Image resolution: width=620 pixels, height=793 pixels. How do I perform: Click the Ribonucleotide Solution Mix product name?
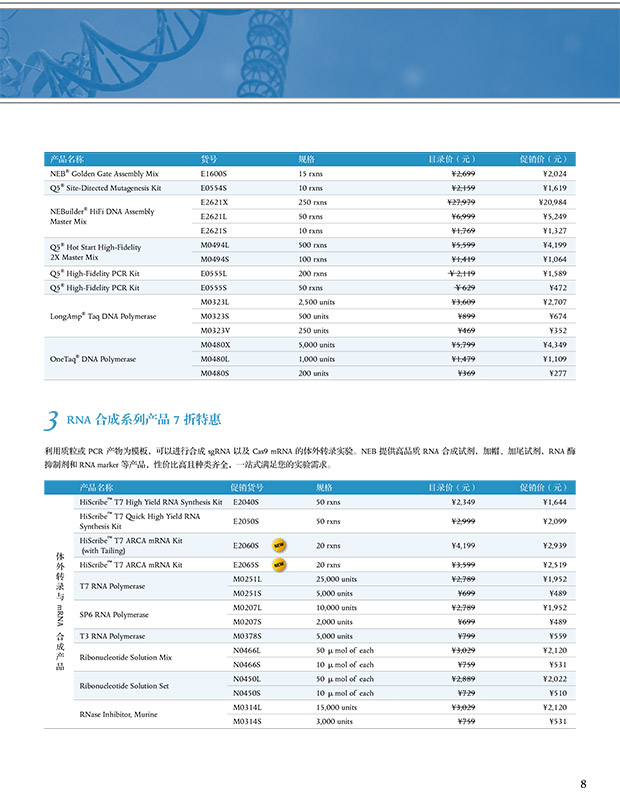pyautogui.click(x=125, y=657)
